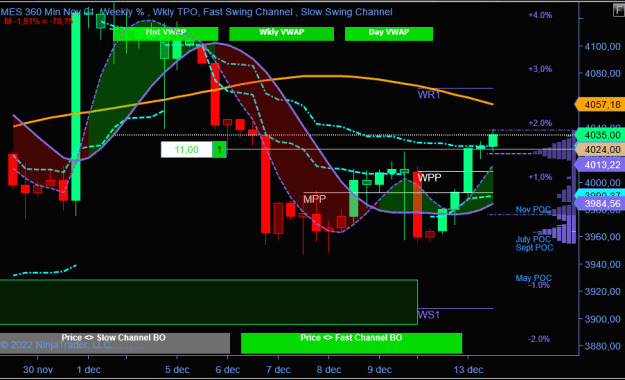Screen dimensions: 625x380
Task: Click the July POC label
Action: tap(533, 239)
